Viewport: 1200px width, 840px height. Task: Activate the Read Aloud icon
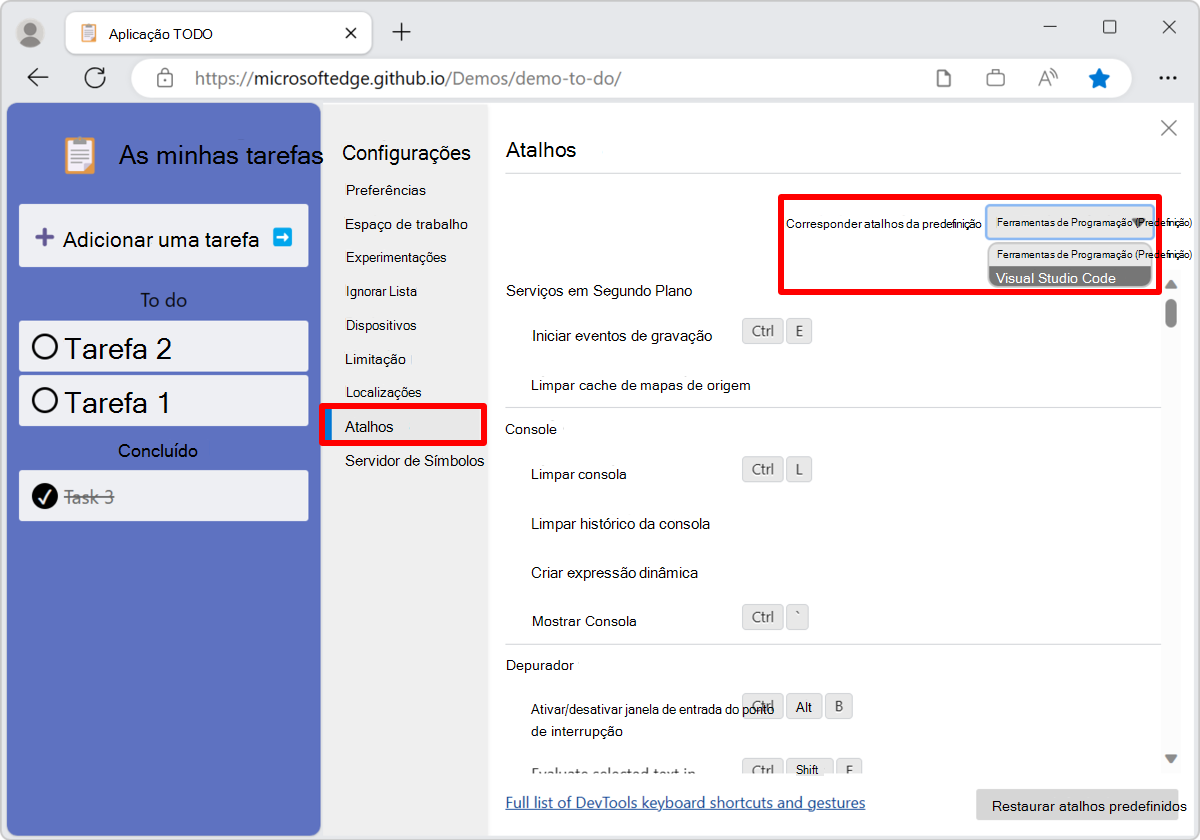coord(1047,77)
